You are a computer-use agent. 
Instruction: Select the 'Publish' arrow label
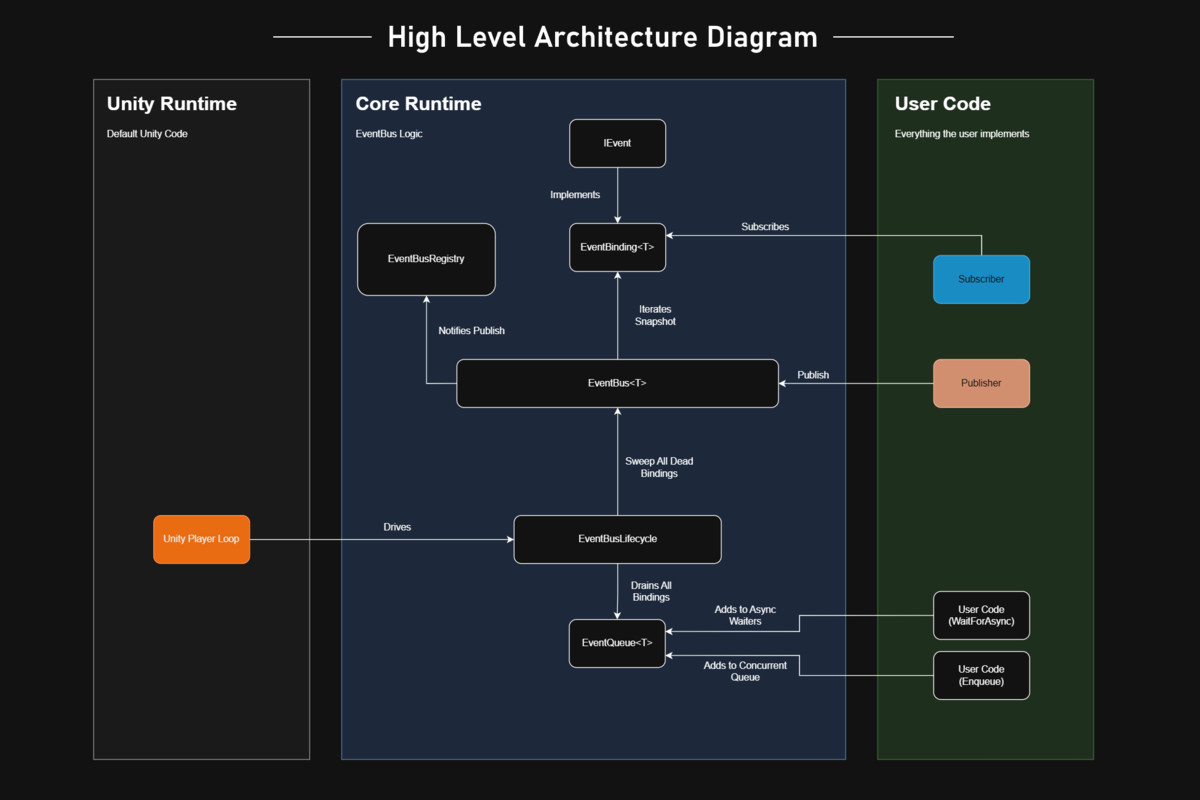coord(813,375)
